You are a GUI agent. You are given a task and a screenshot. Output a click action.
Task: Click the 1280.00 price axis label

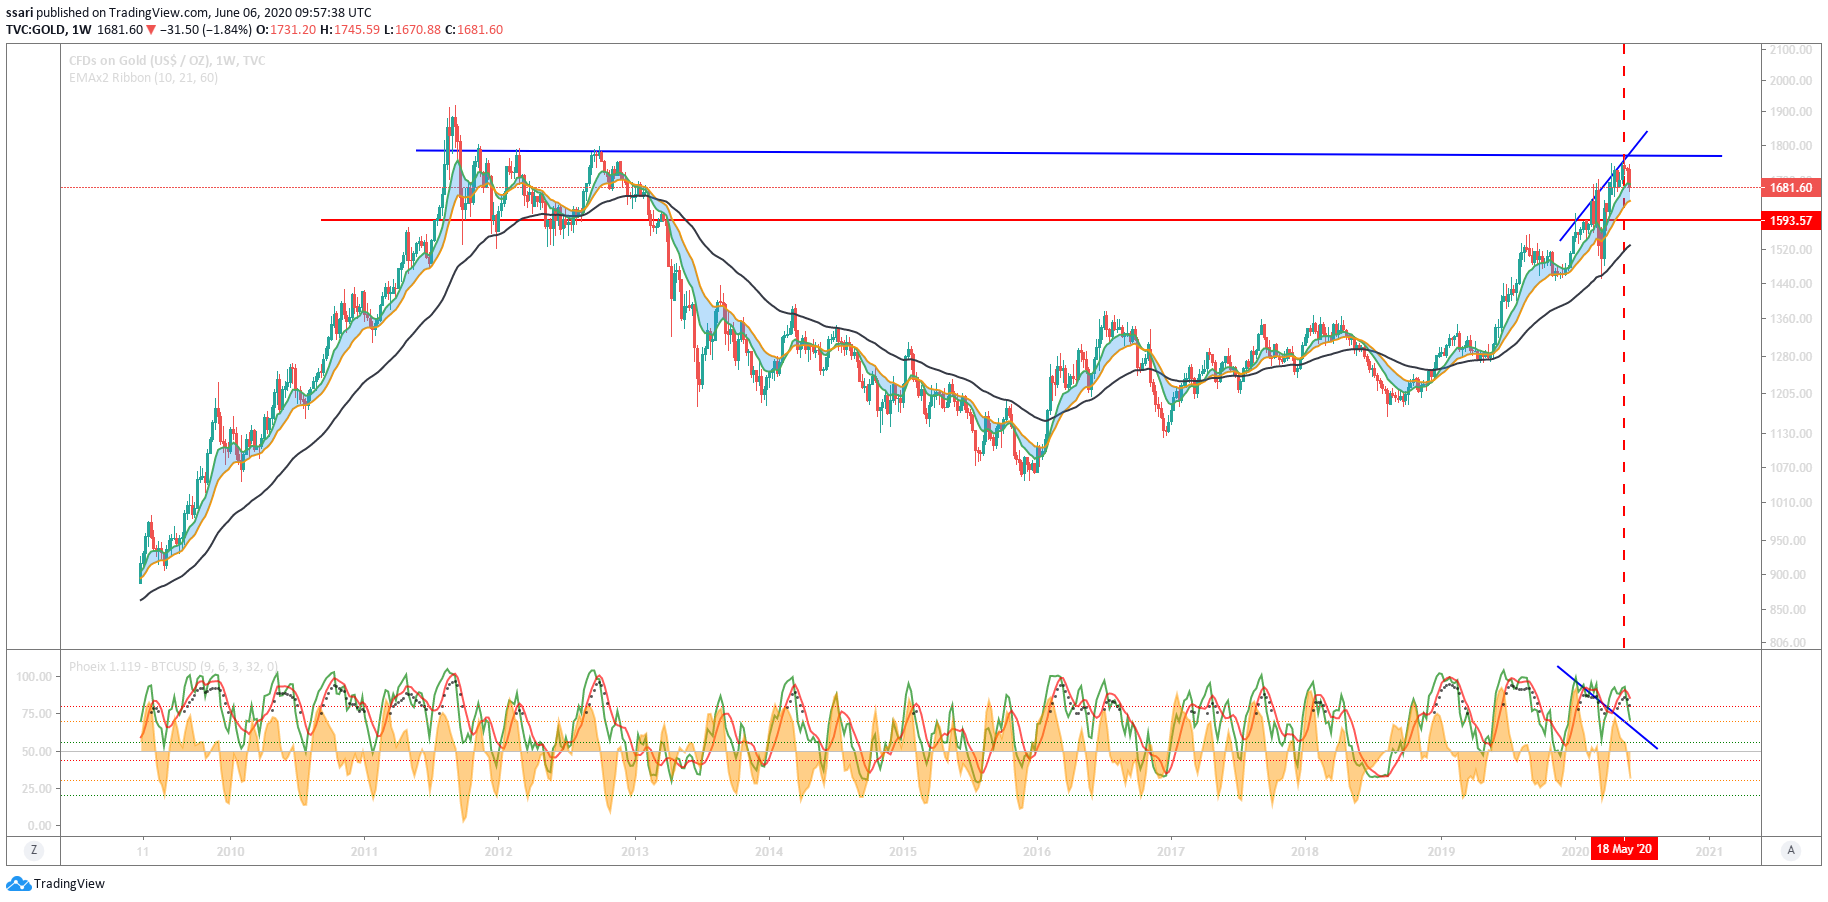[1790, 356]
